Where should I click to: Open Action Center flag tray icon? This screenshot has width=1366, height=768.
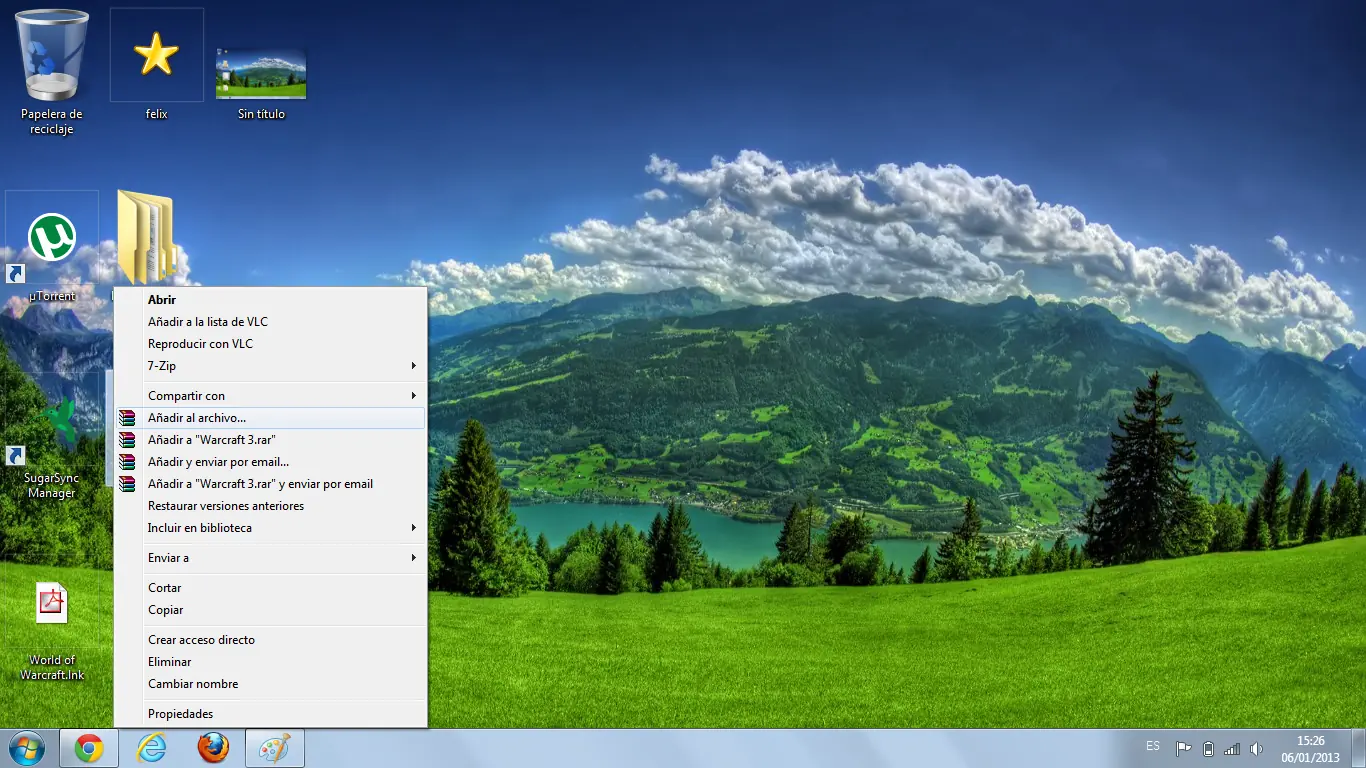[x=1183, y=749]
